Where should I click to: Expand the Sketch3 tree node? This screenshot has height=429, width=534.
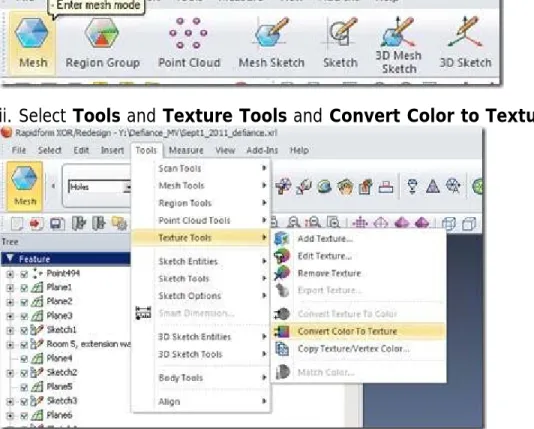tap(10, 401)
